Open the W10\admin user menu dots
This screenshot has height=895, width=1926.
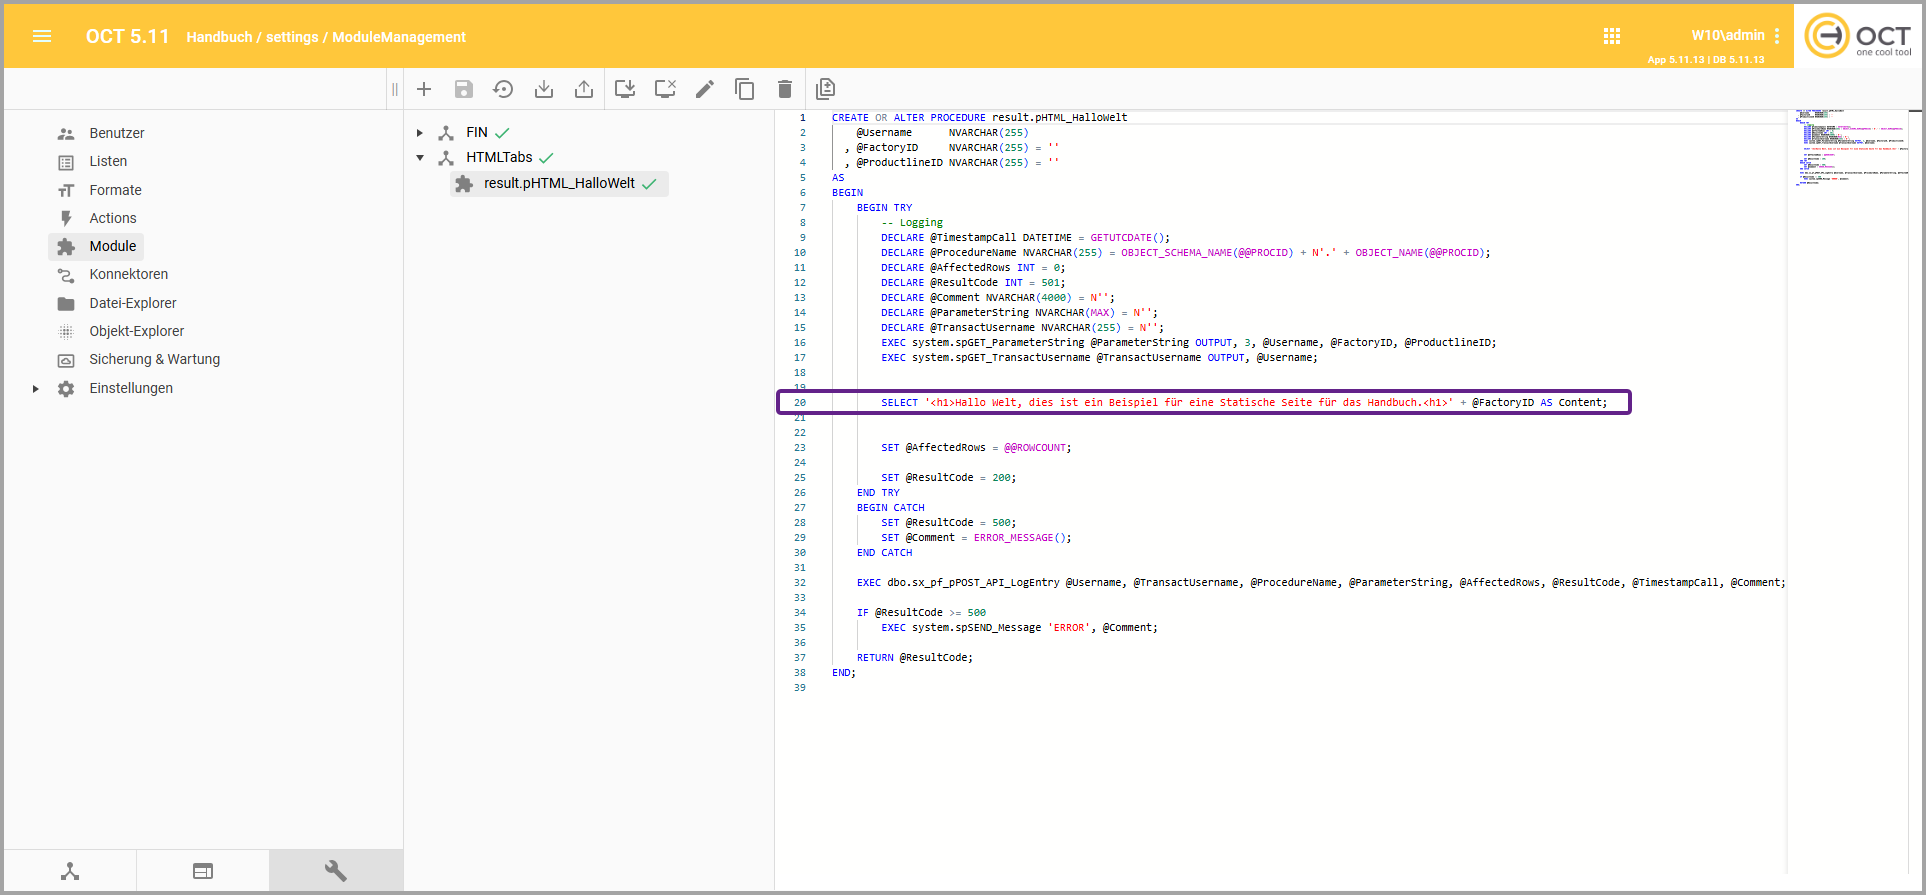pyautogui.click(x=1777, y=36)
